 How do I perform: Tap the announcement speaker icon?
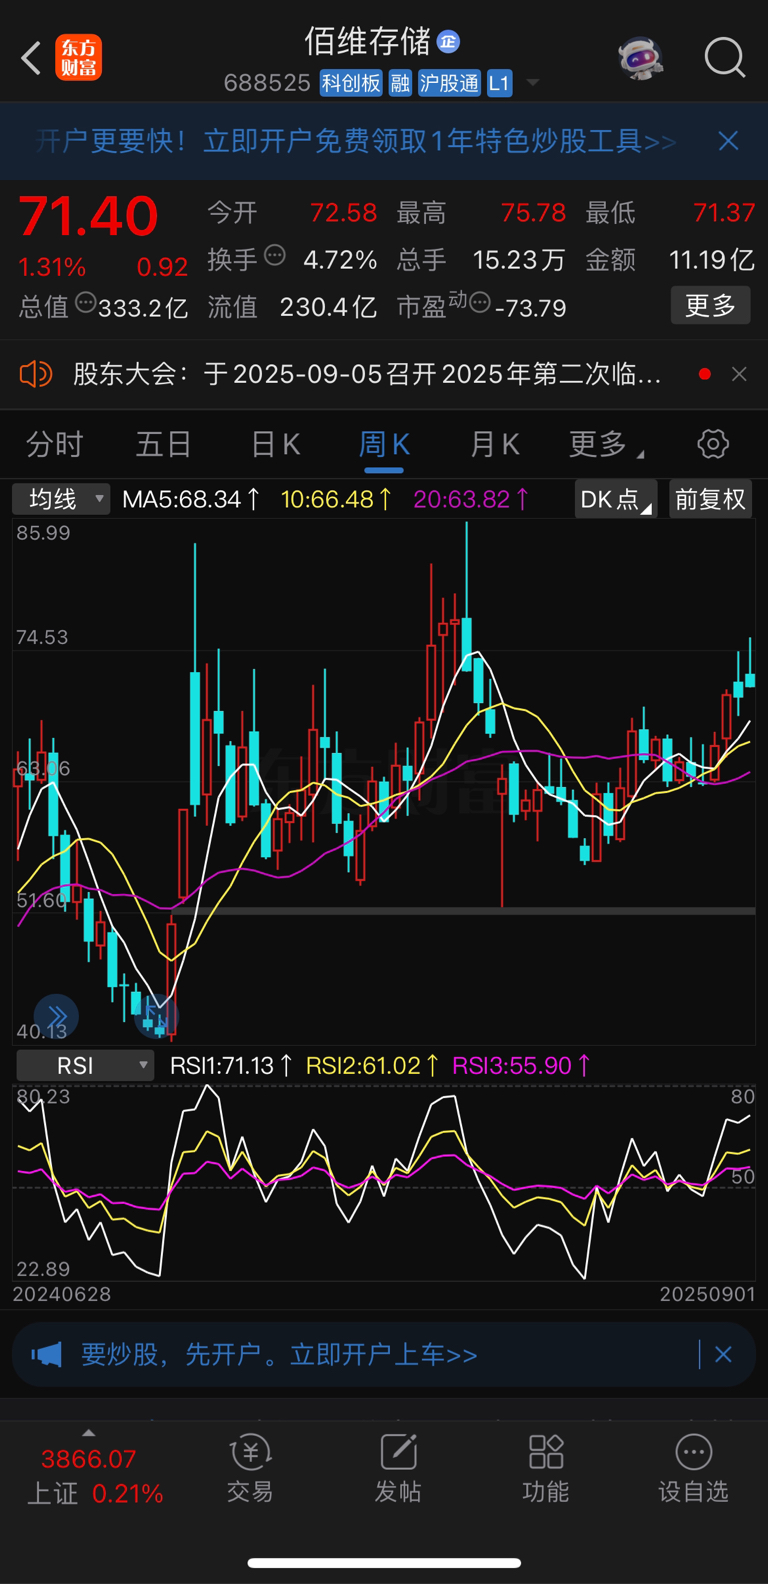35,374
